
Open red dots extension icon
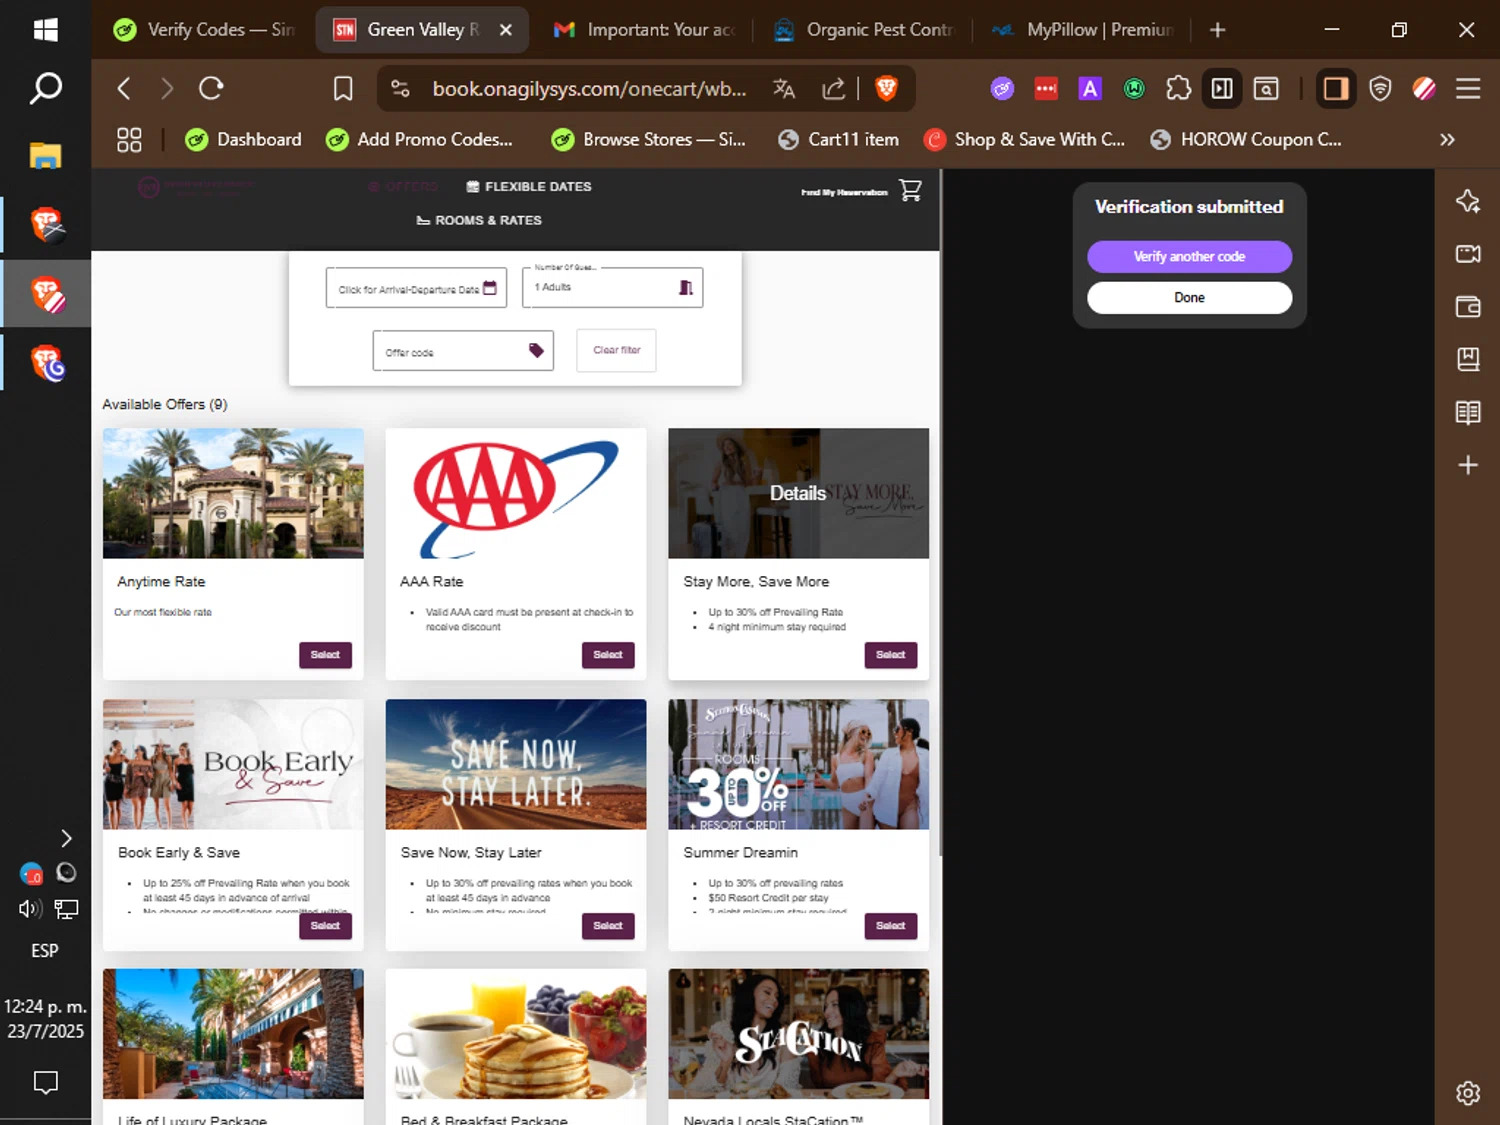click(1046, 89)
